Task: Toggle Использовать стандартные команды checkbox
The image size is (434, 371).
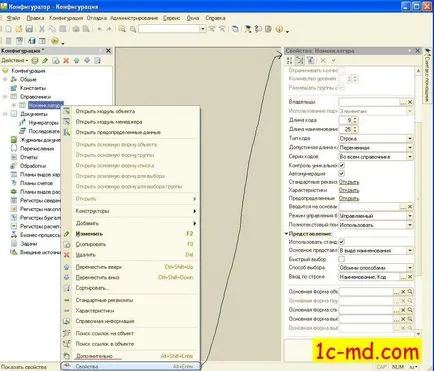Action: coord(341,242)
